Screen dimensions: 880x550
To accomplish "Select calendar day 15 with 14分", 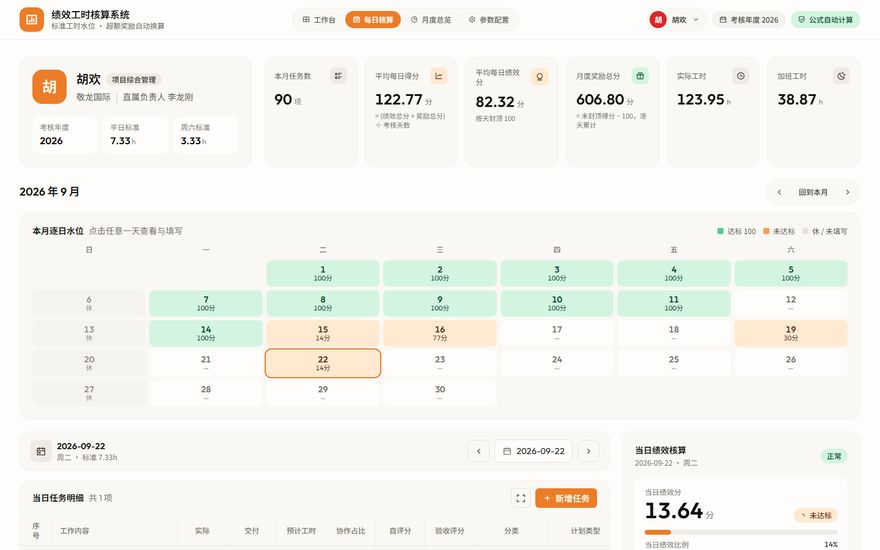I will tap(323, 333).
